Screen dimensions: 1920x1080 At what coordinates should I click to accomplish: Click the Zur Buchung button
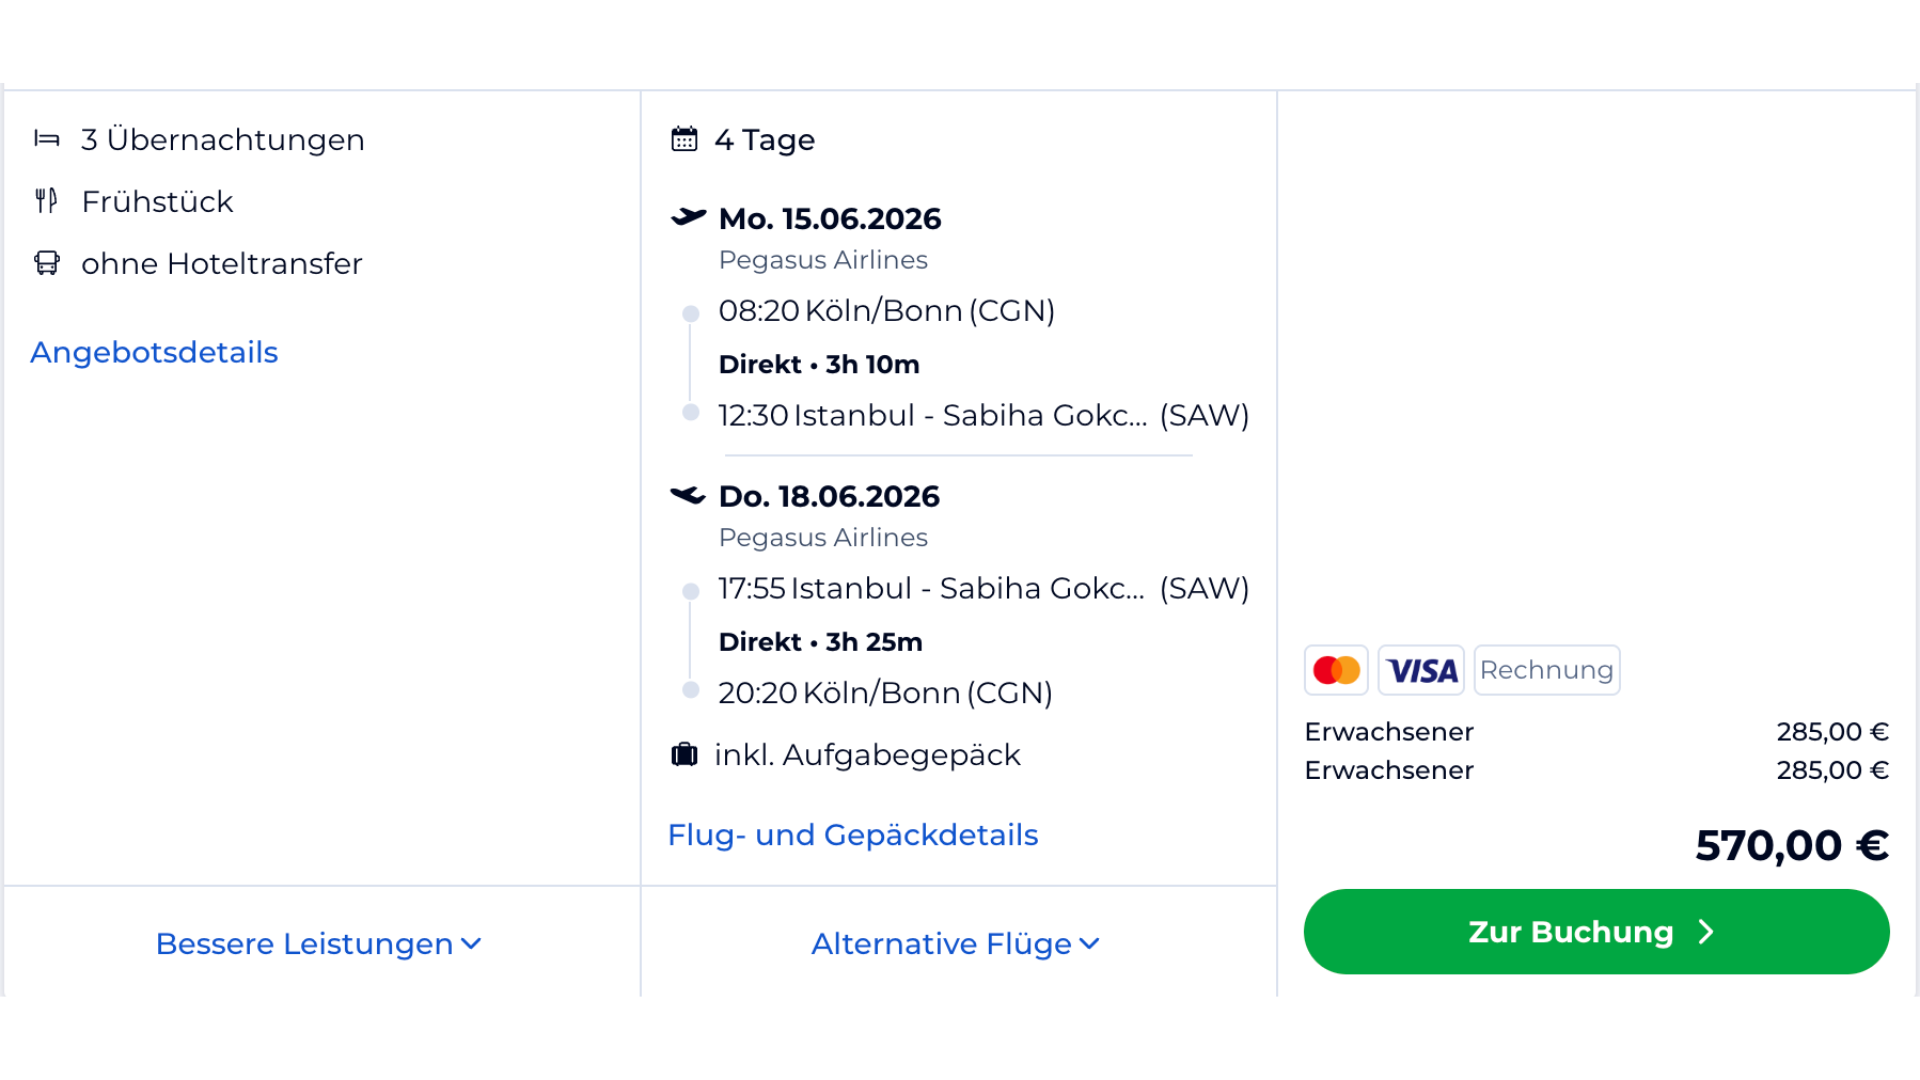[1595, 931]
